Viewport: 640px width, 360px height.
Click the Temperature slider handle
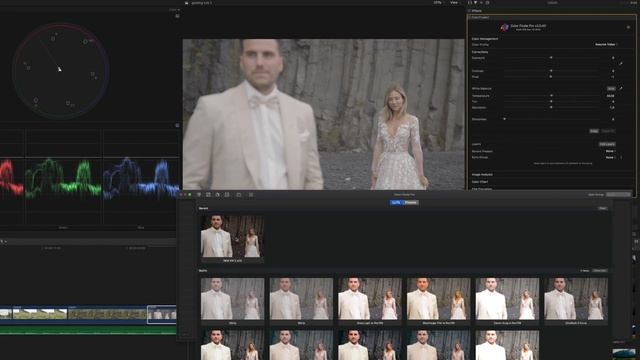click(551, 96)
